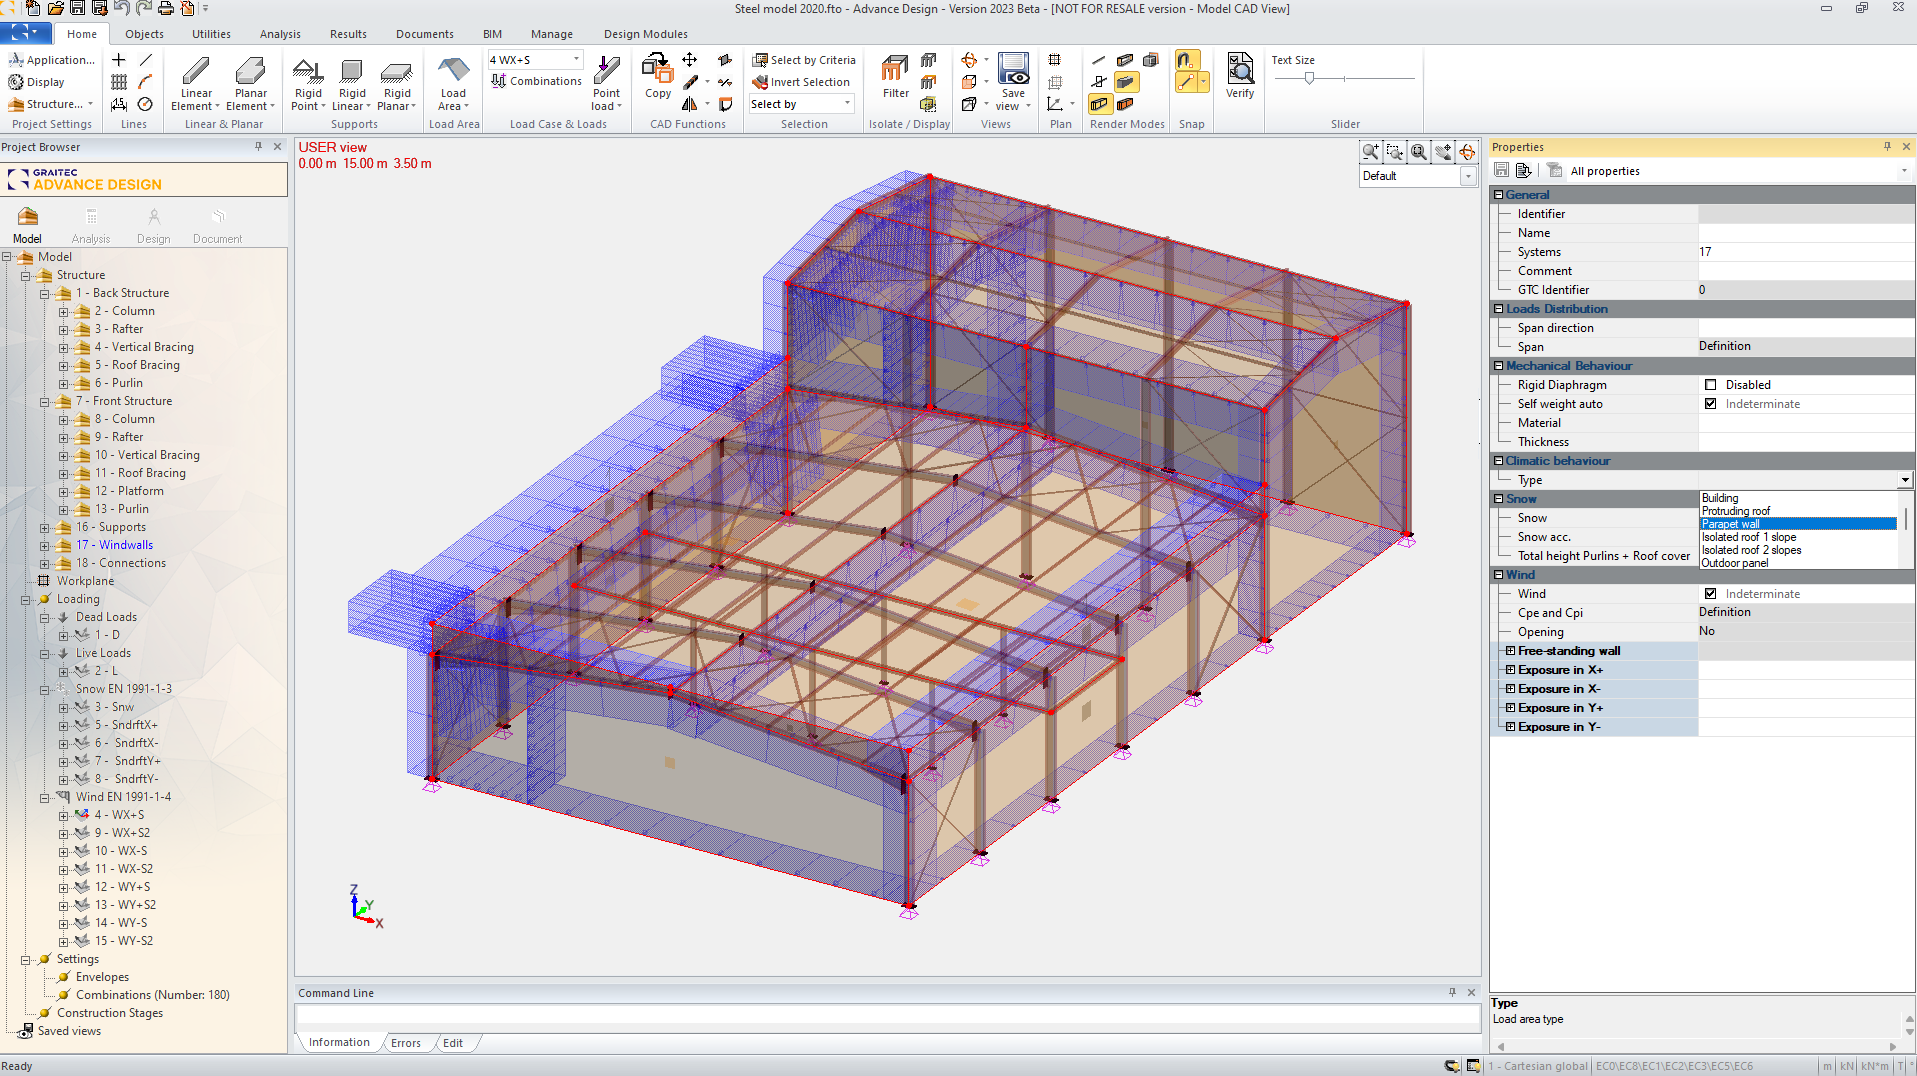Open the Design Modules ribbon tab
1917x1076 pixels.
tap(645, 34)
